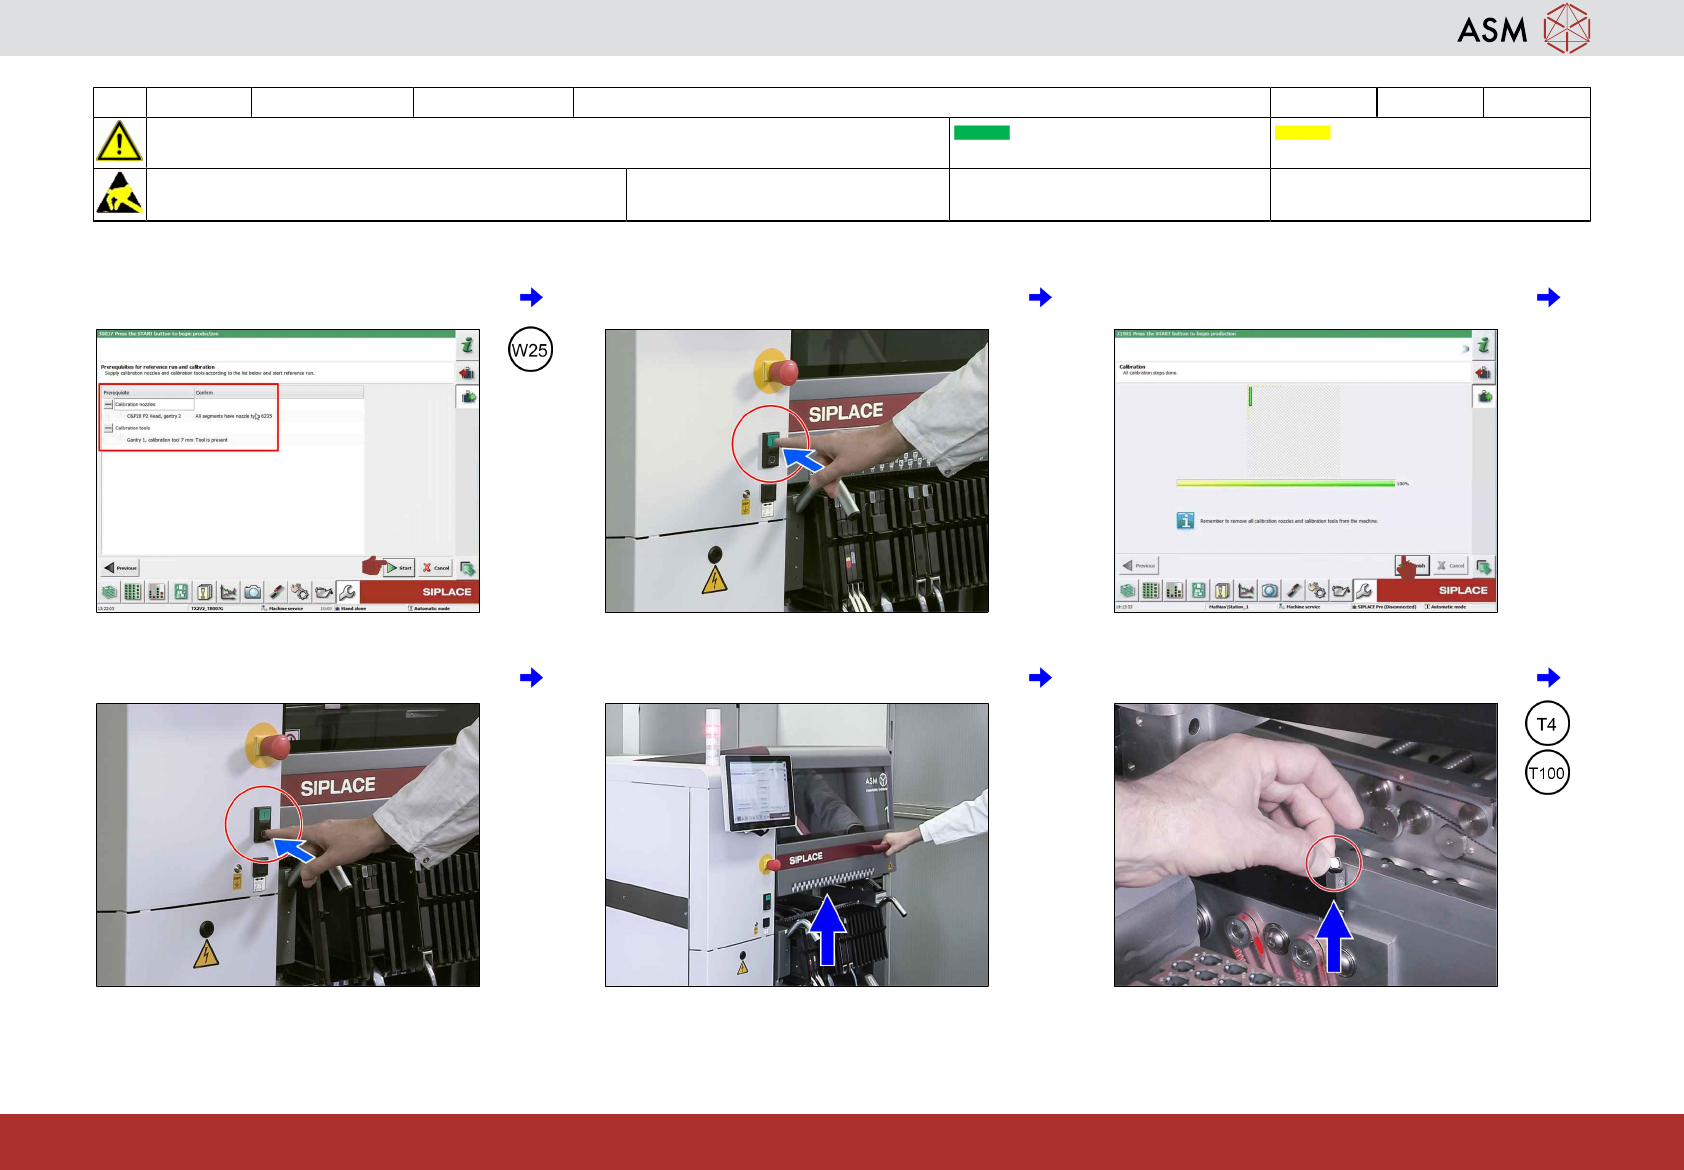Collapse the Calibration tools tree node
The image size is (1684, 1170).
(108, 428)
